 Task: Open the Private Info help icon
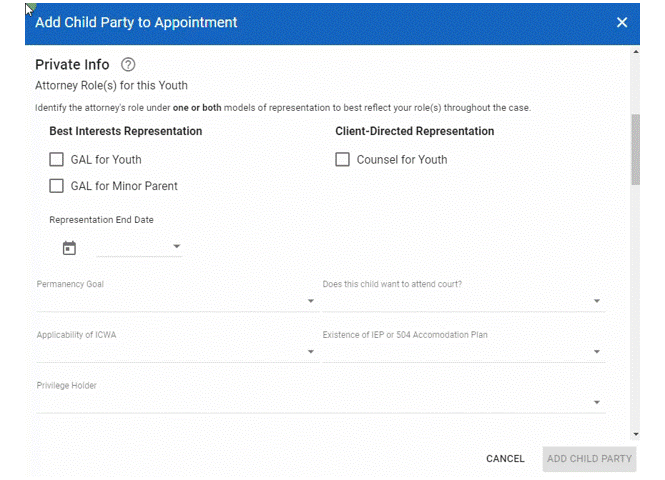[128, 65]
